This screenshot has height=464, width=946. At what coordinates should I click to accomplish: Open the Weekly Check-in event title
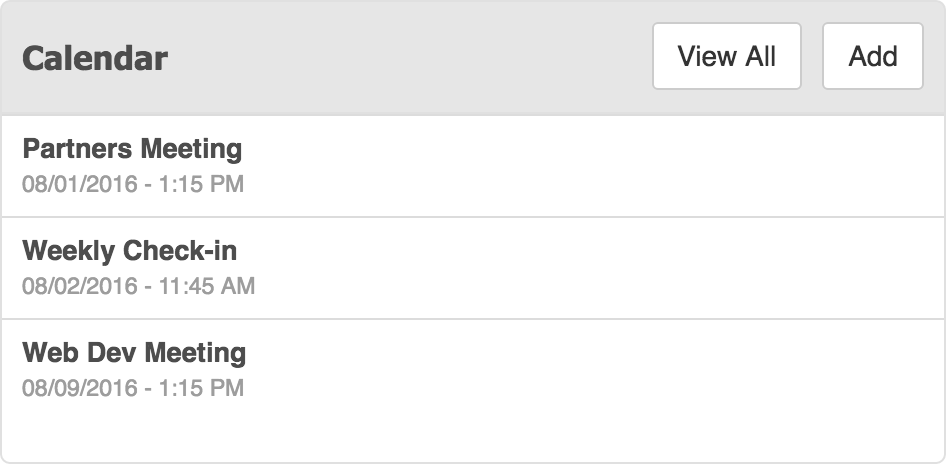coord(129,251)
